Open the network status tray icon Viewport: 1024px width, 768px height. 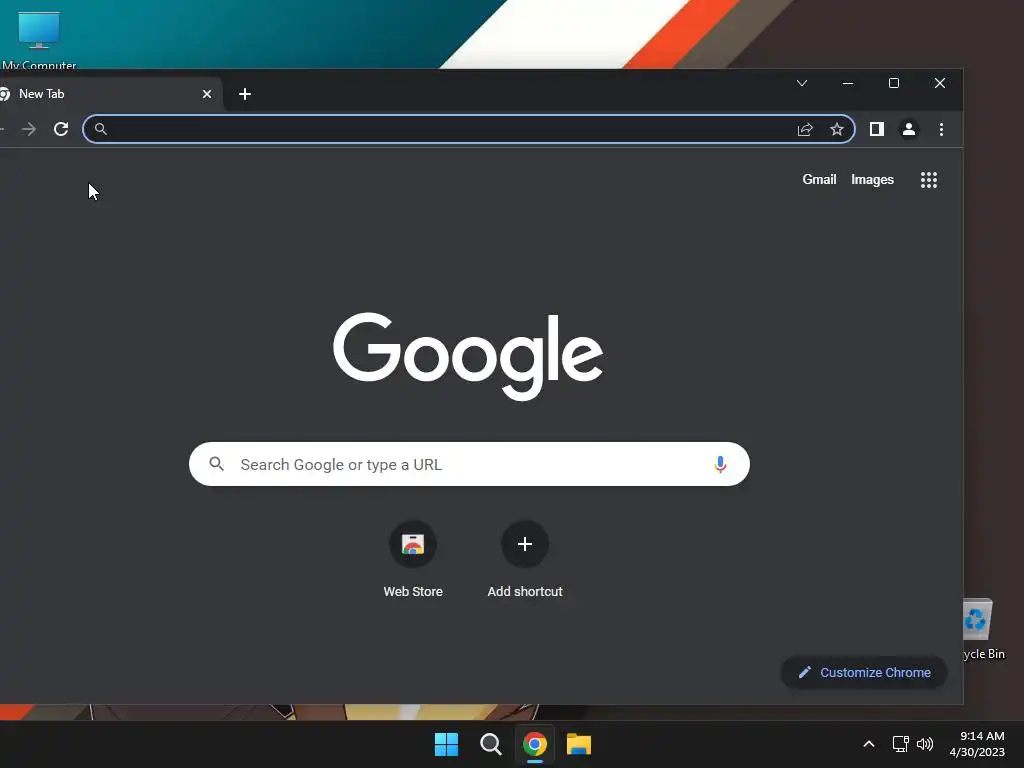point(901,744)
